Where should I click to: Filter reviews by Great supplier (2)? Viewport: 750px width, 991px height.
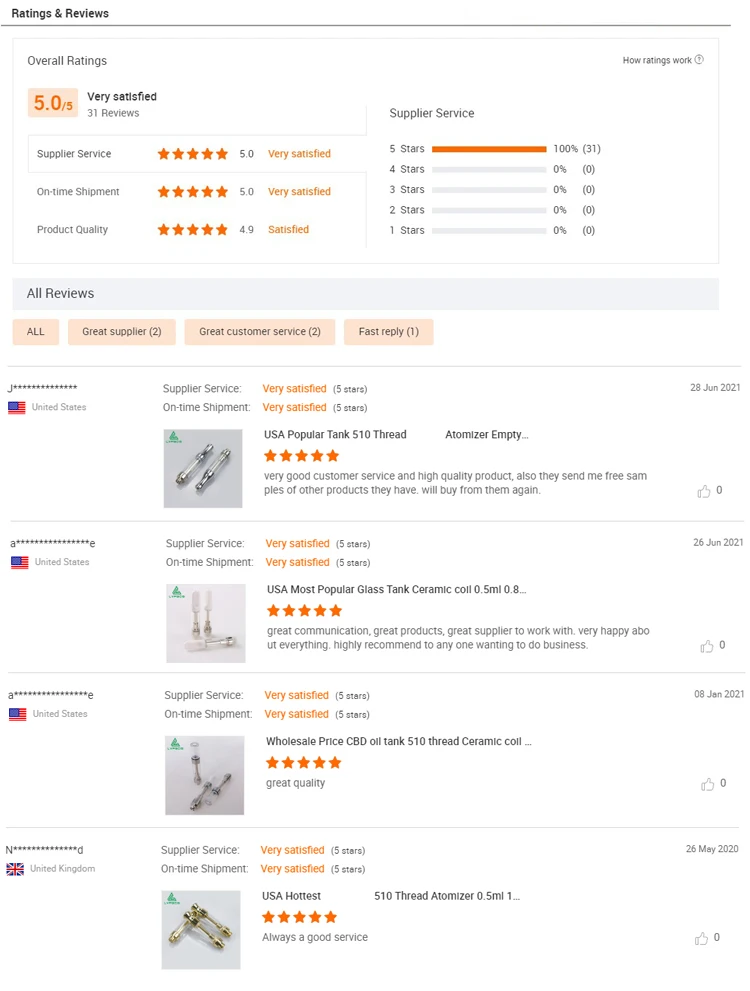pos(121,332)
